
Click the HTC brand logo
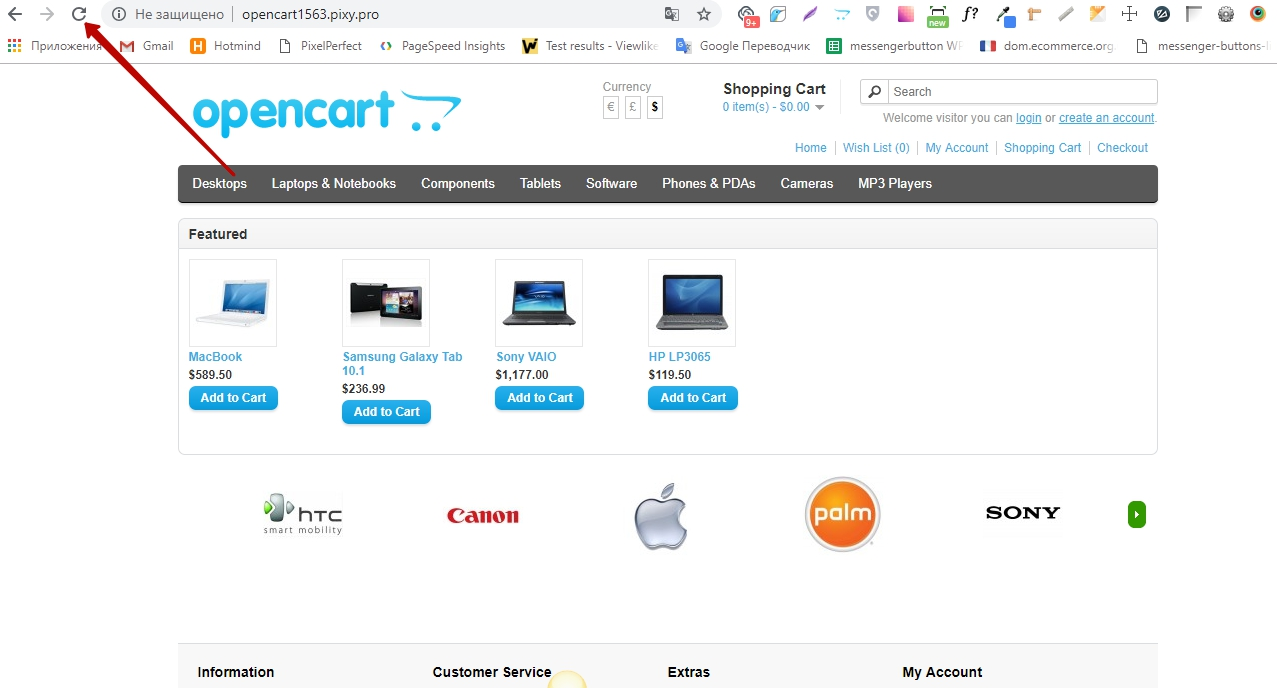pos(303,514)
